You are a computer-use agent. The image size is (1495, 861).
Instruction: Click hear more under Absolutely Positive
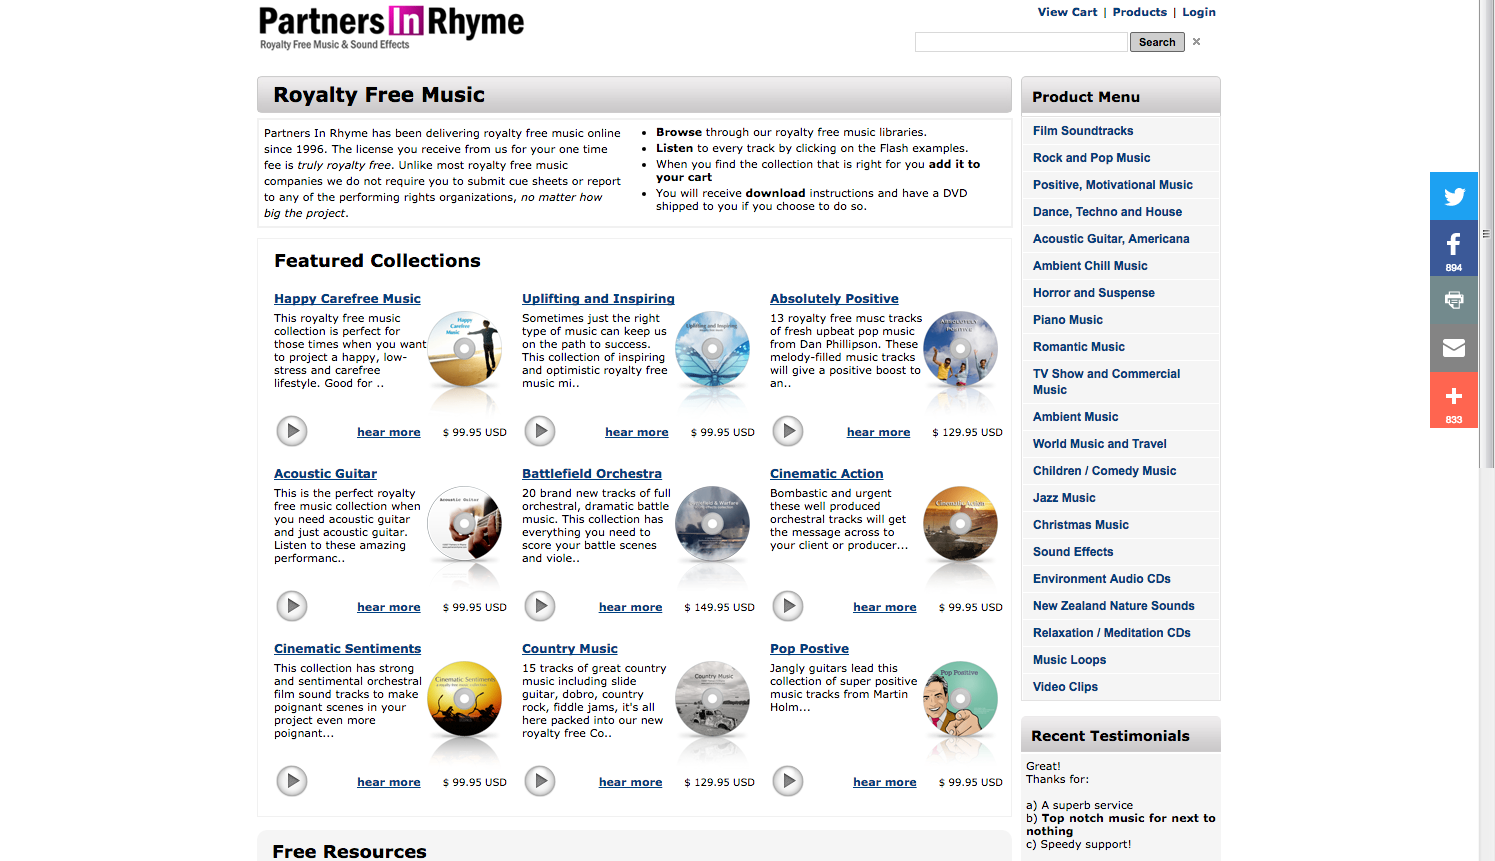click(878, 432)
